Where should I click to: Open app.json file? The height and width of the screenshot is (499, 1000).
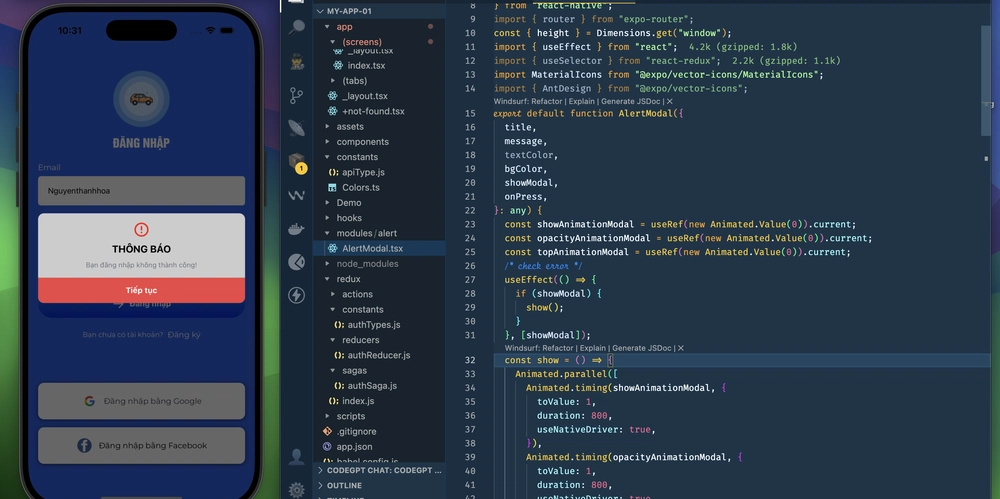[354, 447]
